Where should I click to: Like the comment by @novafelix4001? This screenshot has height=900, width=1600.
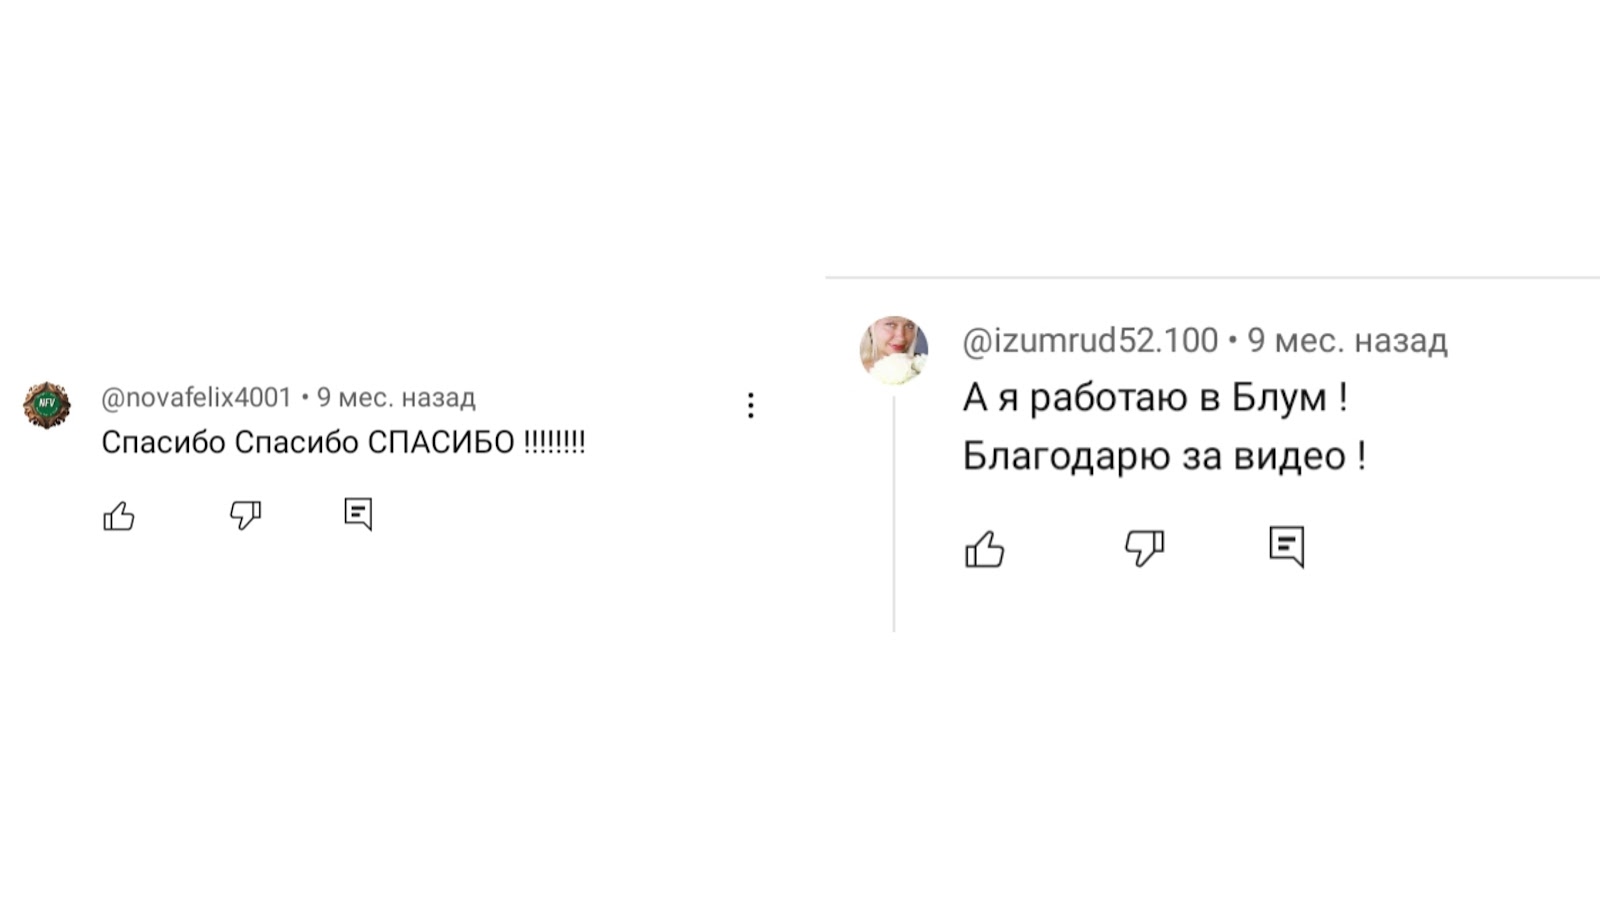point(119,516)
